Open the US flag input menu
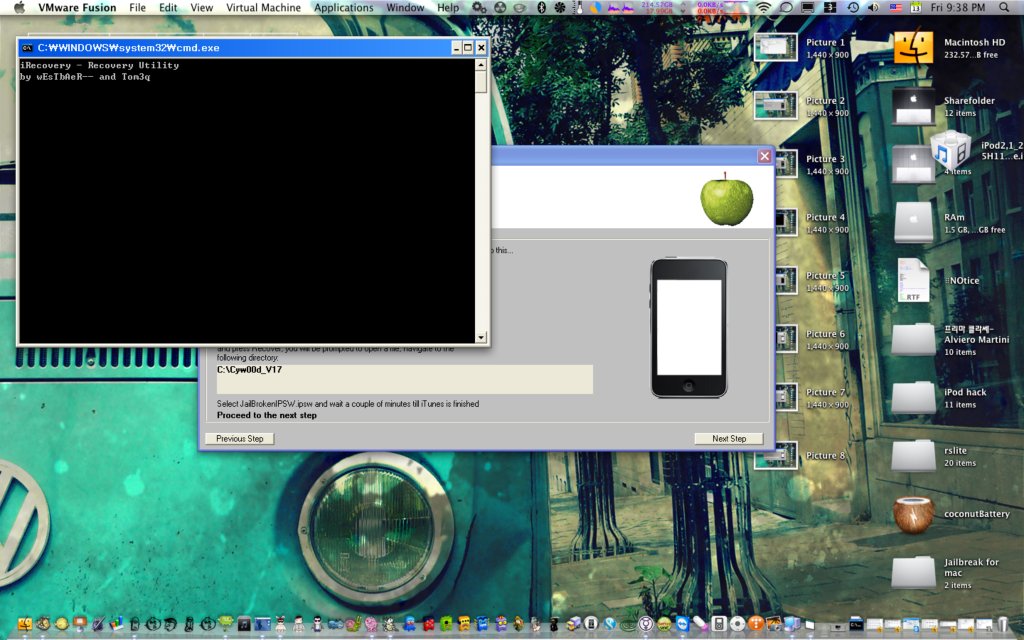The image size is (1024, 640). (895, 8)
